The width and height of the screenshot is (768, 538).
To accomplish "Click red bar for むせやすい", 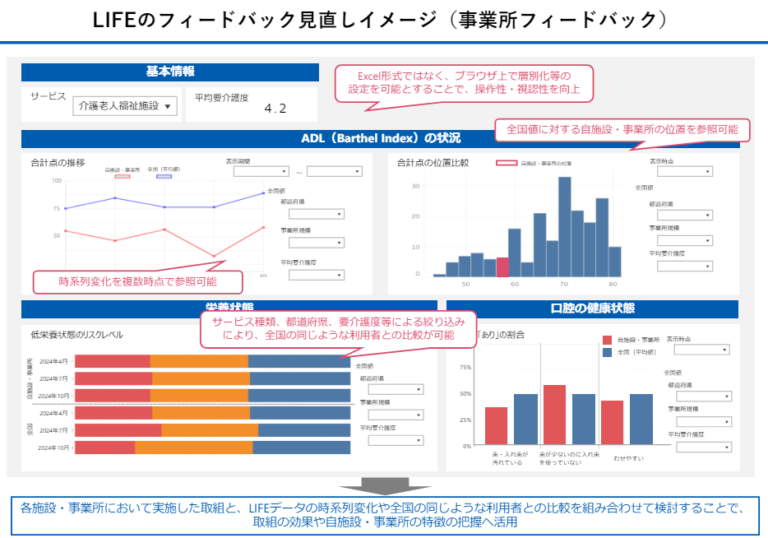I will [x=612, y=423].
